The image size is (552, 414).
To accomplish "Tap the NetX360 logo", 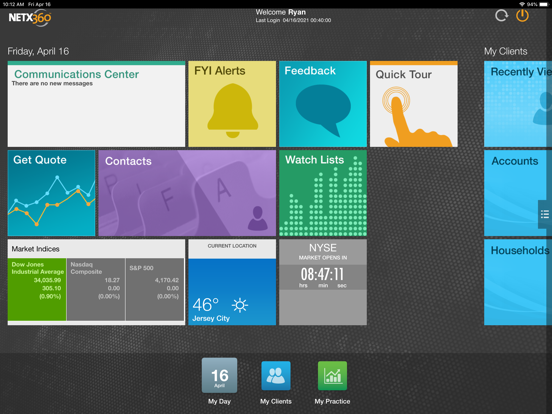I will (x=30, y=18).
